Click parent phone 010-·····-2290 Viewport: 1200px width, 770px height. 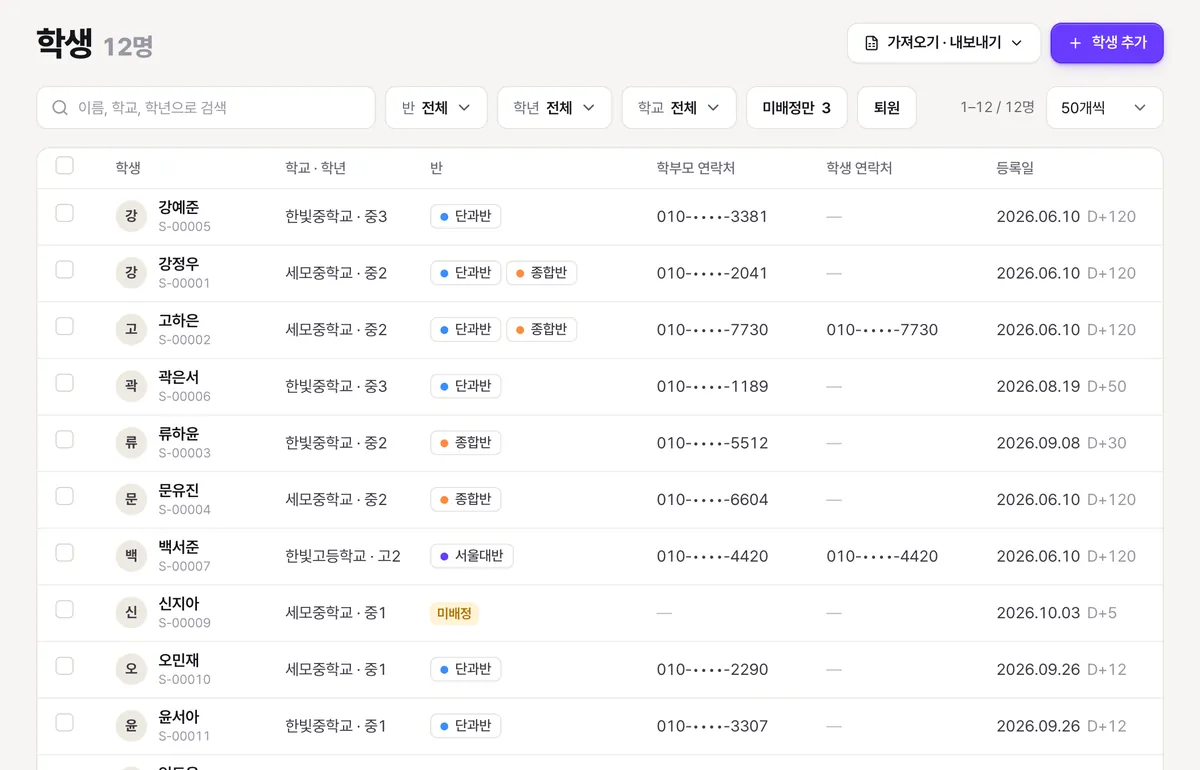[x=712, y=669]
